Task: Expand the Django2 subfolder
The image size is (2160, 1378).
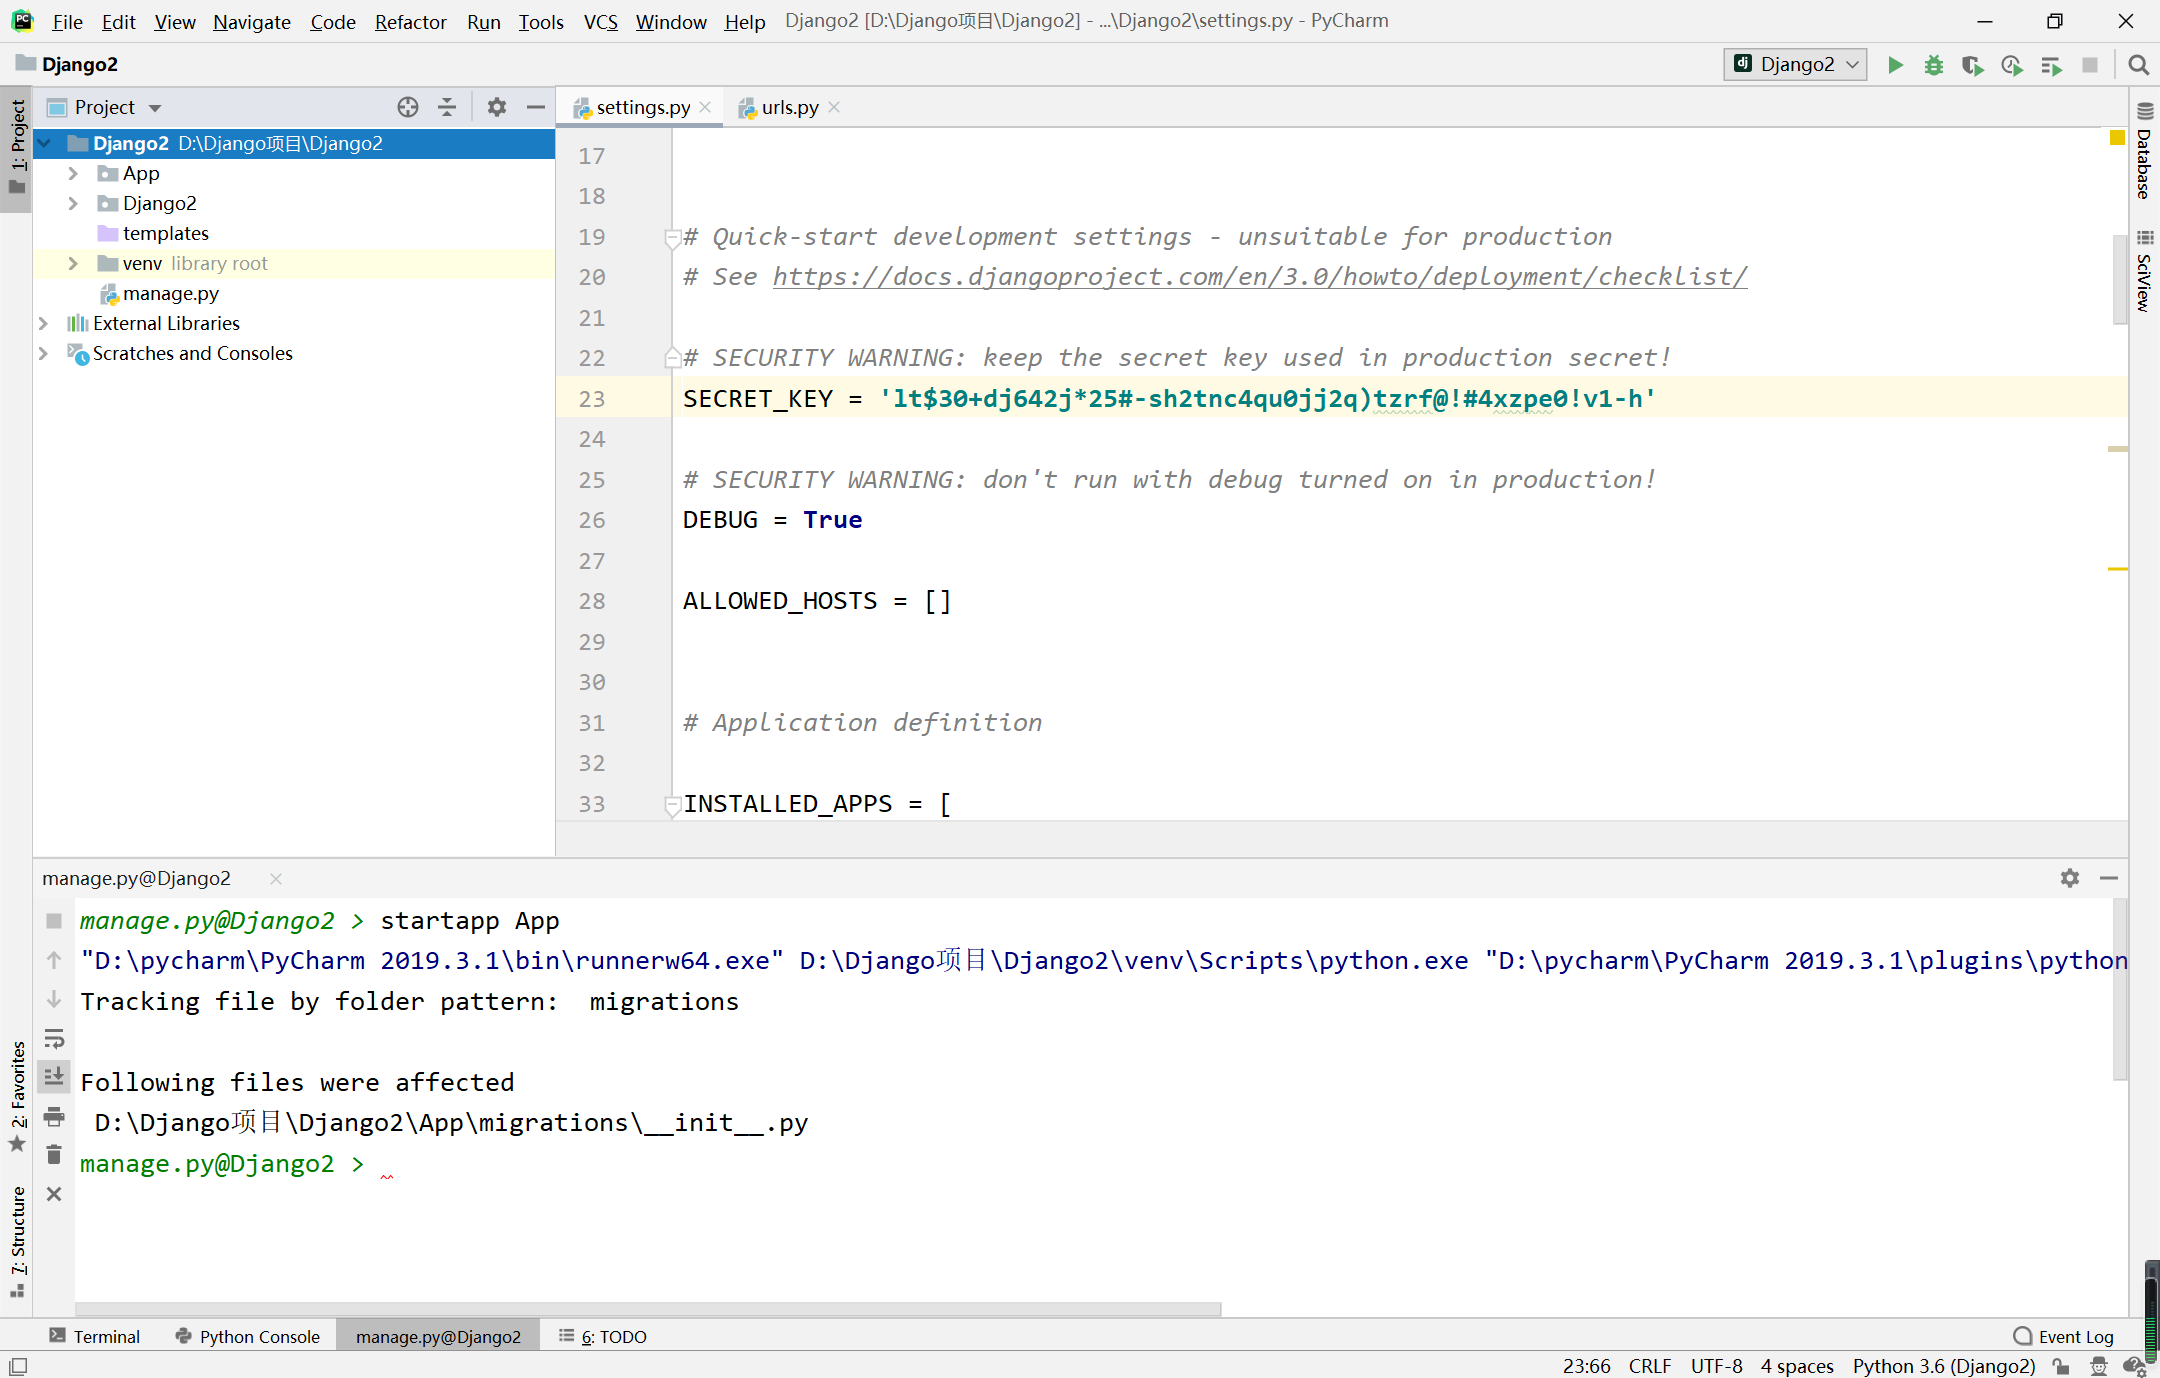Action: tap(73, 203)
